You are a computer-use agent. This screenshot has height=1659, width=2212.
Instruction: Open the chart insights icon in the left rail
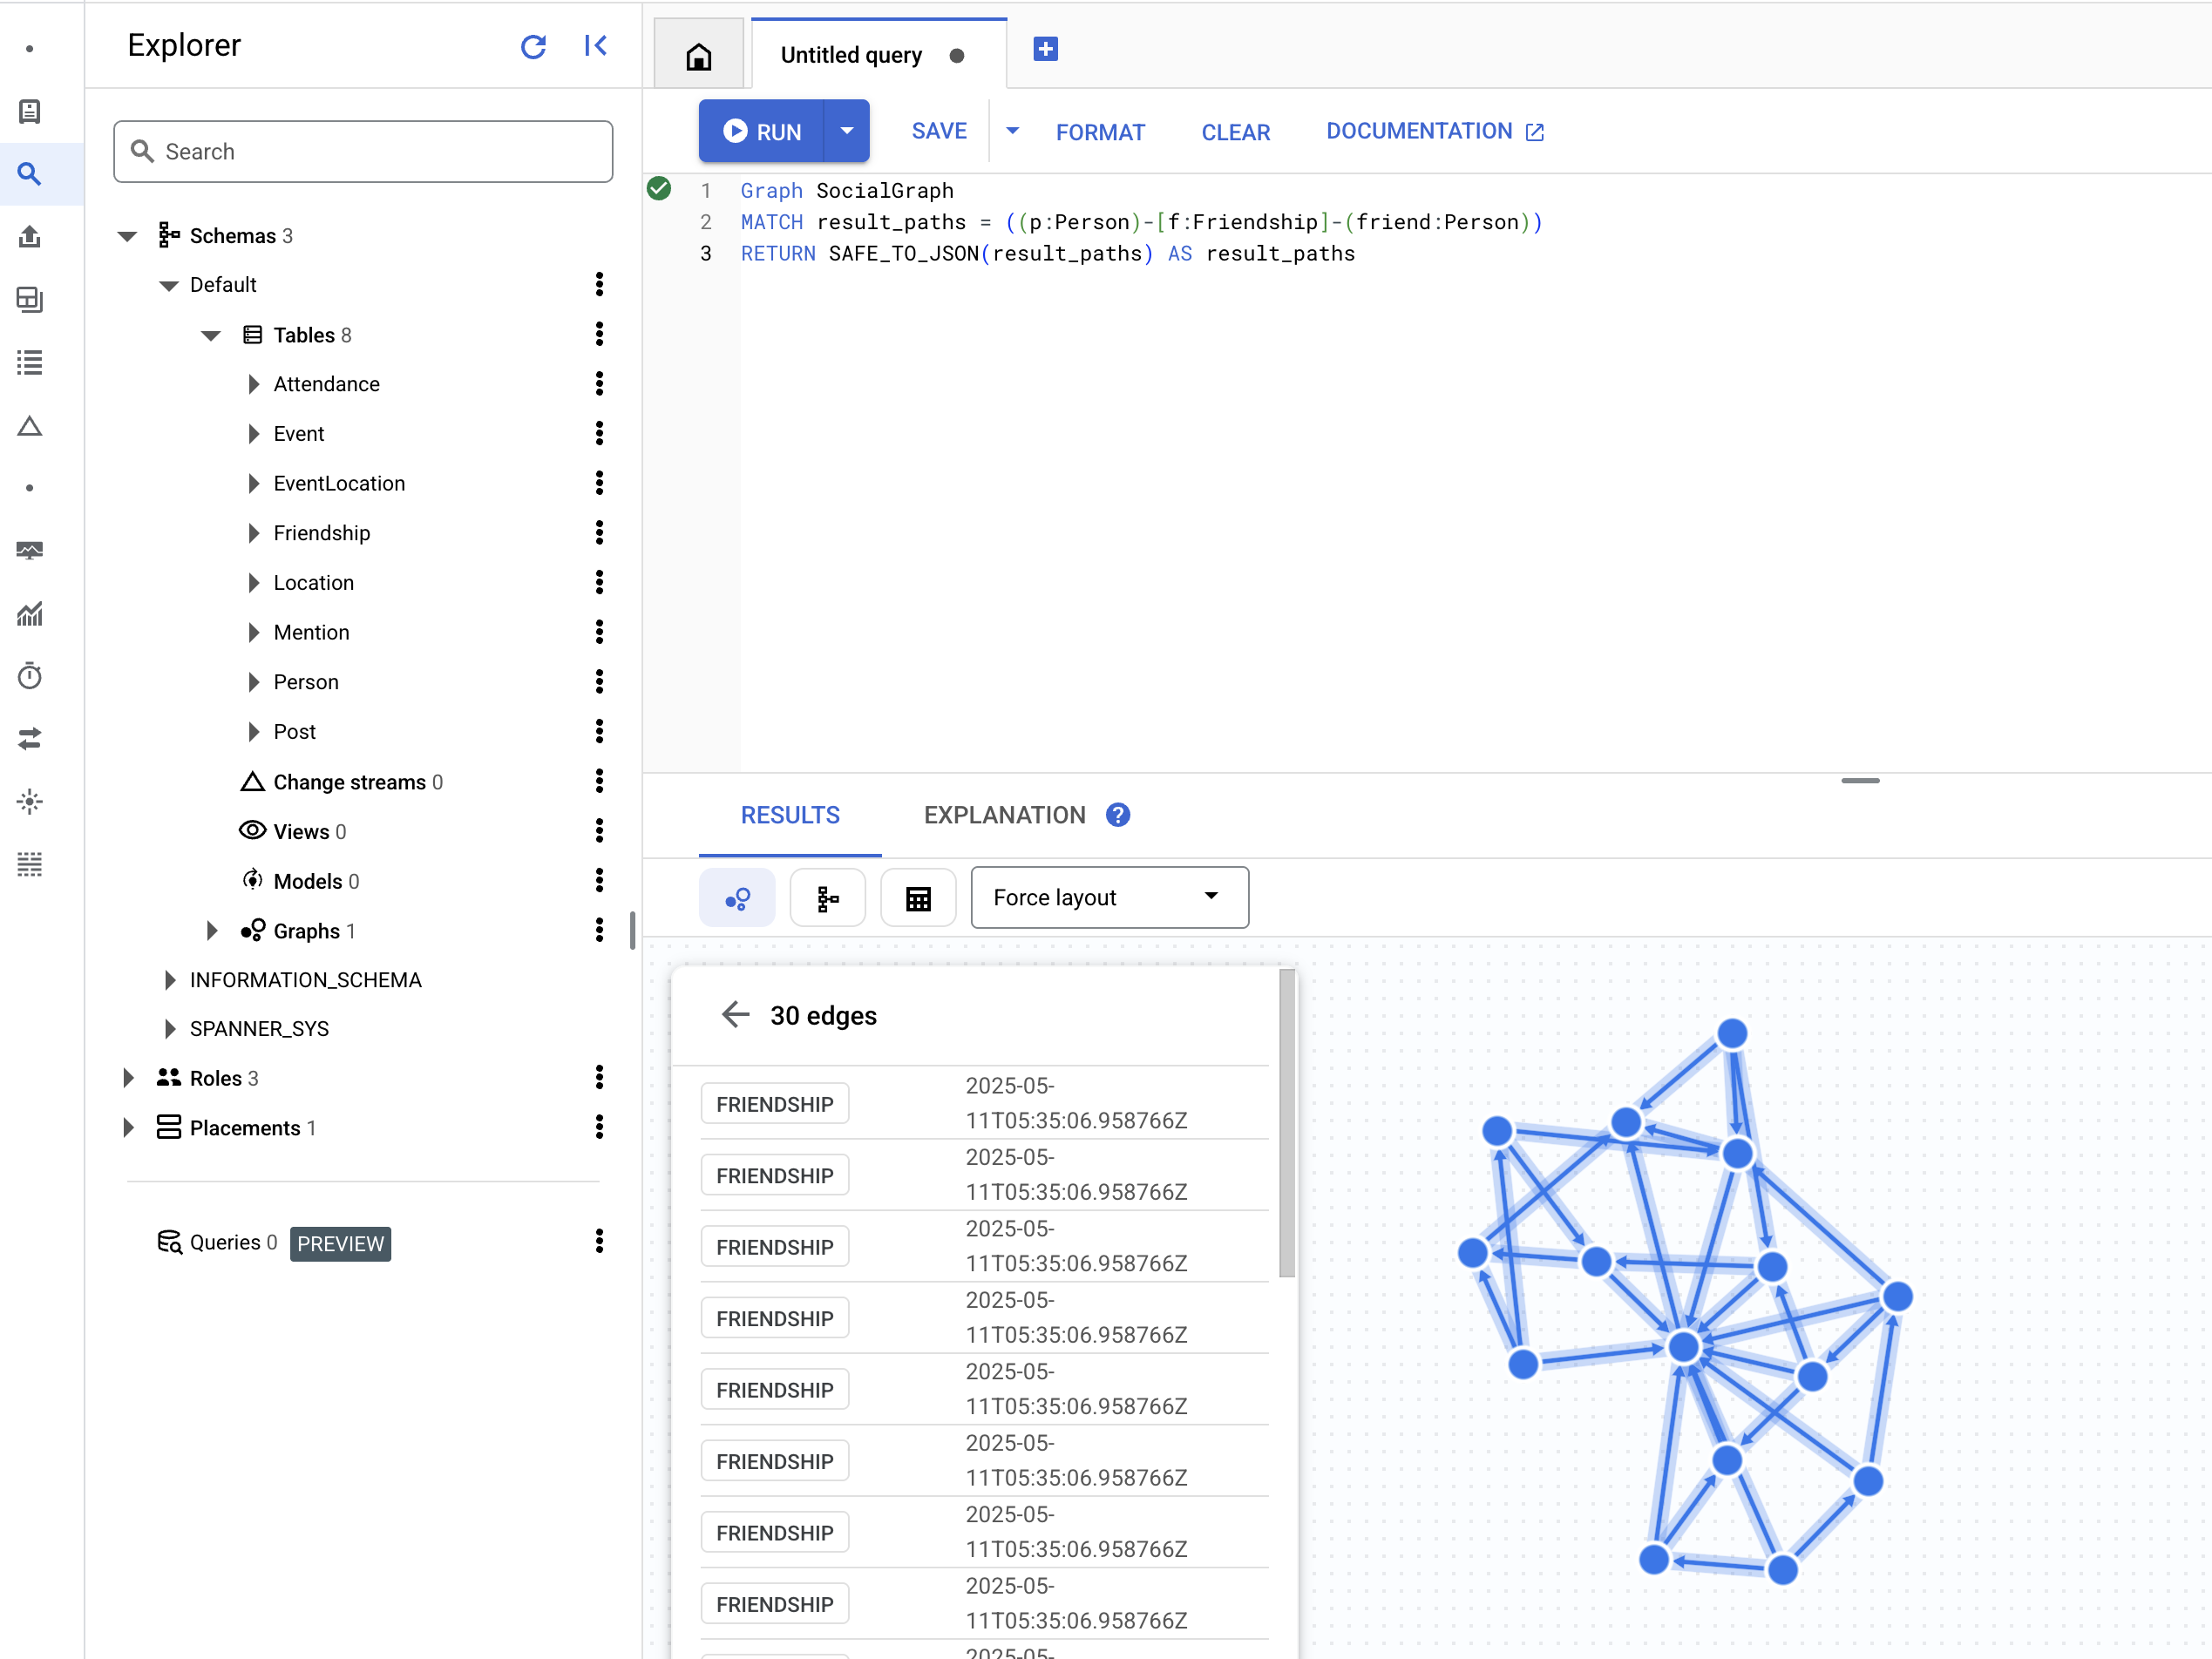[30, 614]
